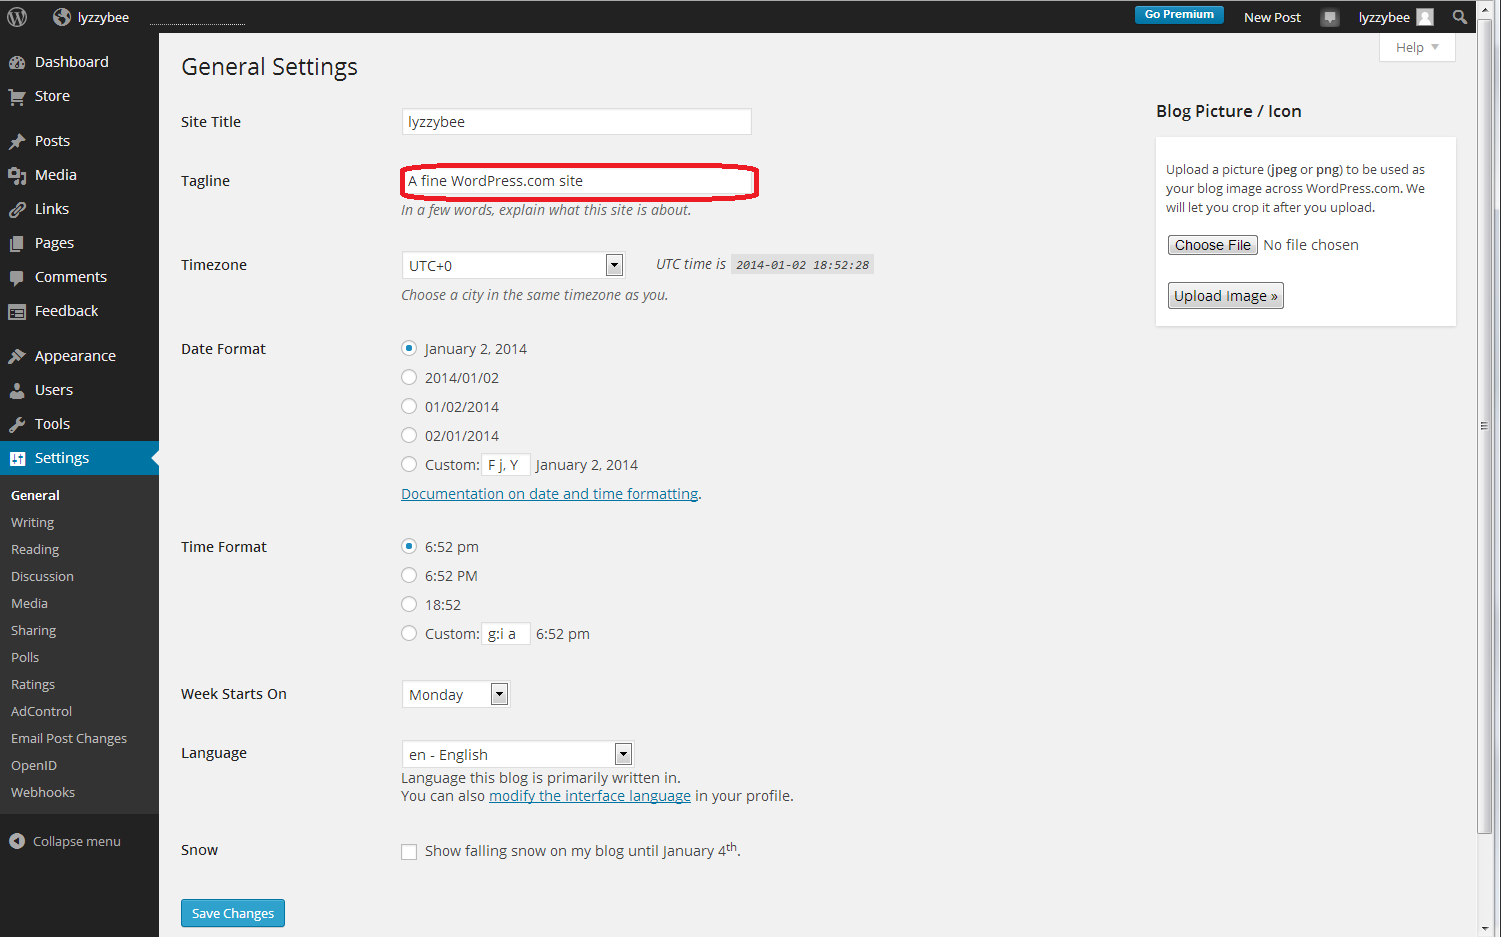The image size is (1501, 937).
Task: Click the notifications speech bubble icon
Action: coord(1329,17)
